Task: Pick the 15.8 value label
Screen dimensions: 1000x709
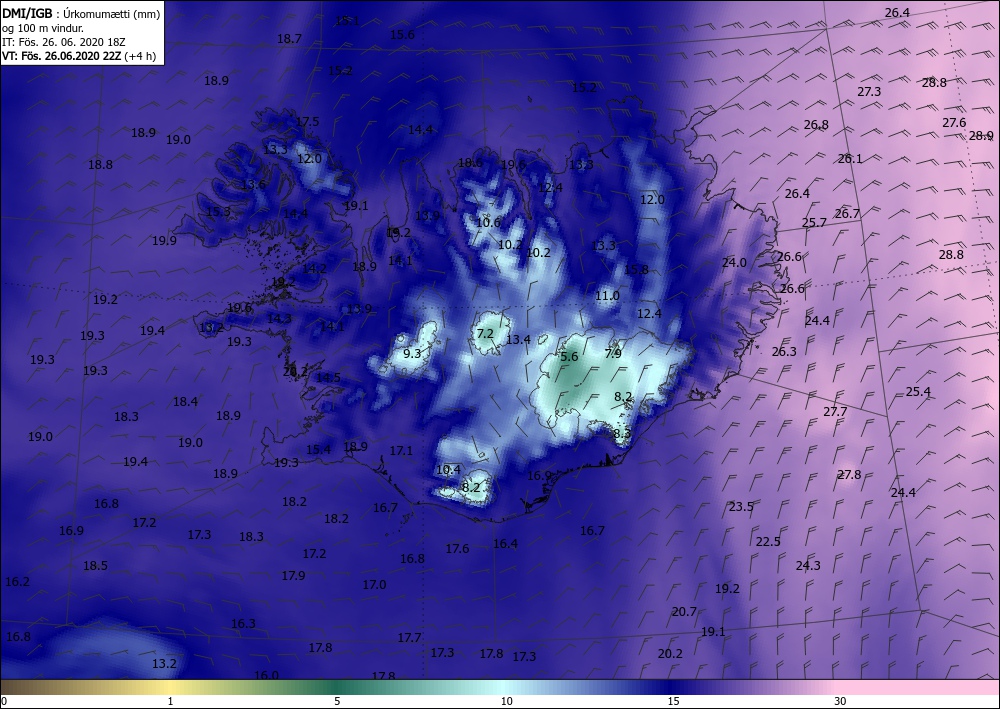Action: (x=636, y=270)
